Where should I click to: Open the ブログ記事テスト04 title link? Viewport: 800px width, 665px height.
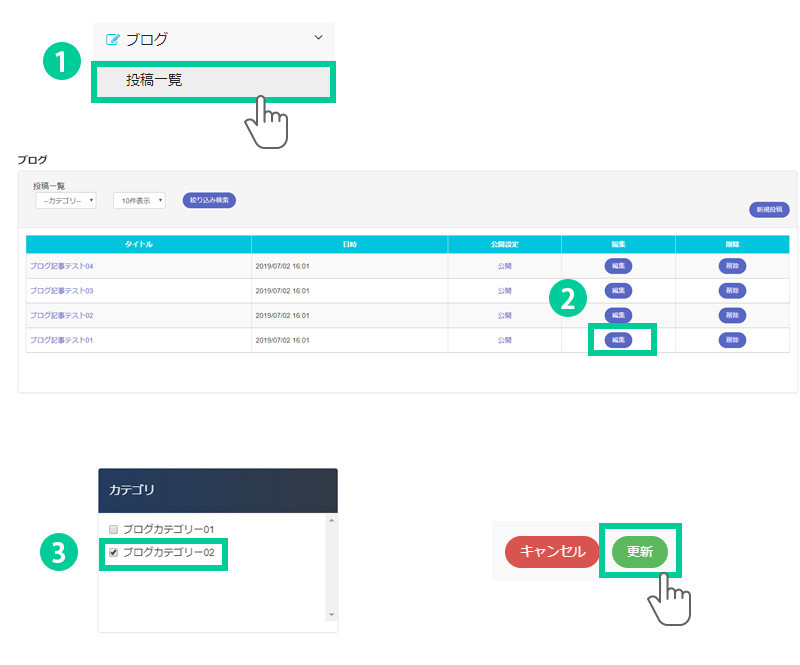point(62,266)
